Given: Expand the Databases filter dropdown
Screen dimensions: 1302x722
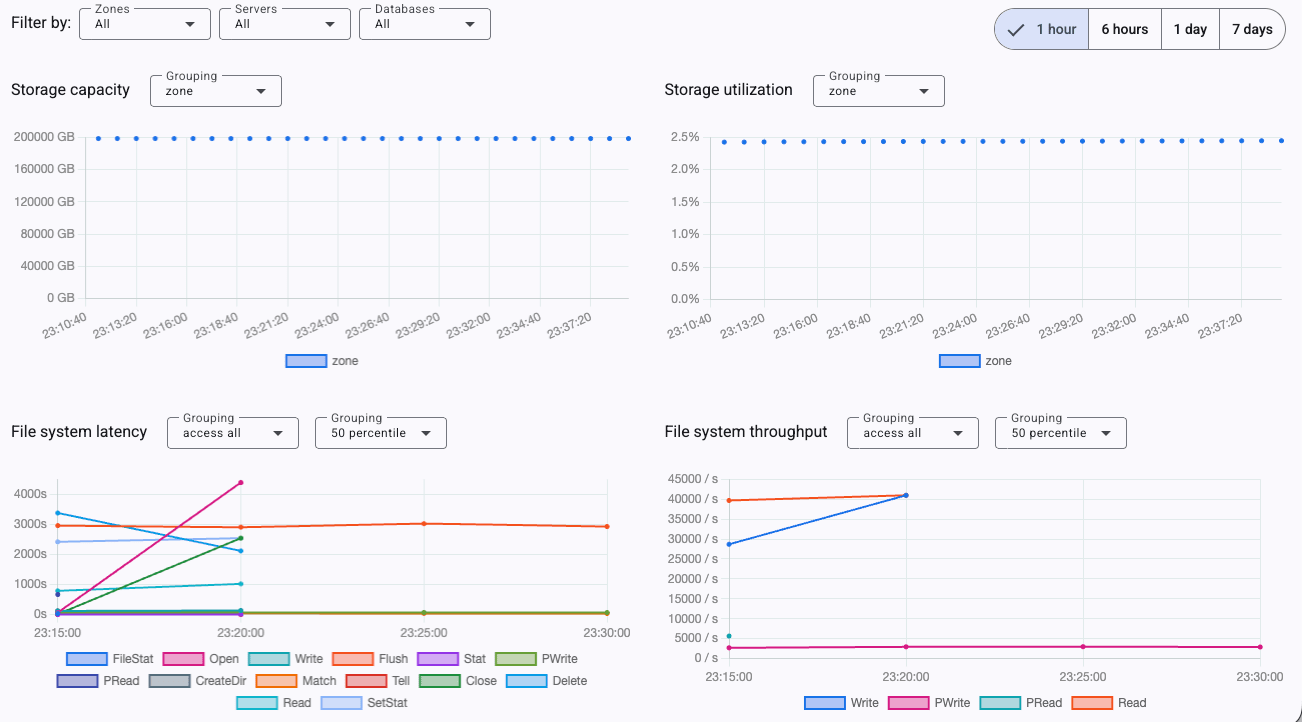Looking at the screenshot, I should 425,24.
